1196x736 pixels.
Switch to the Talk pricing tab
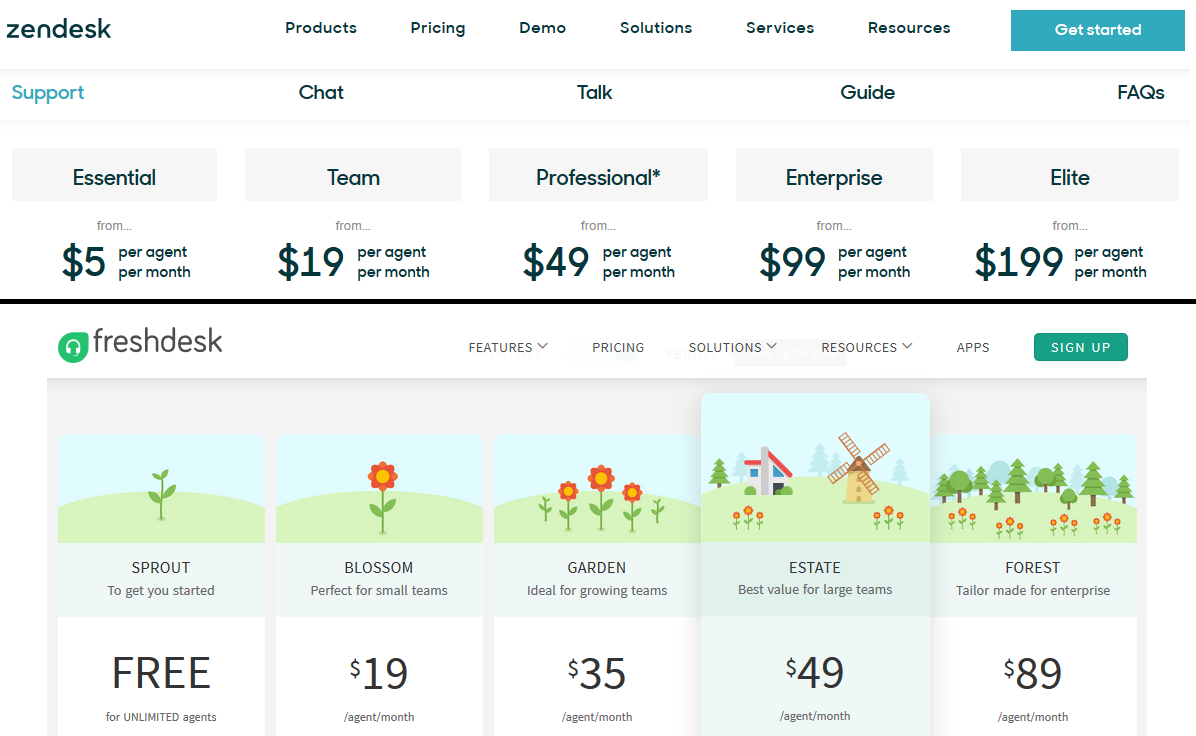tap(594, 92)
